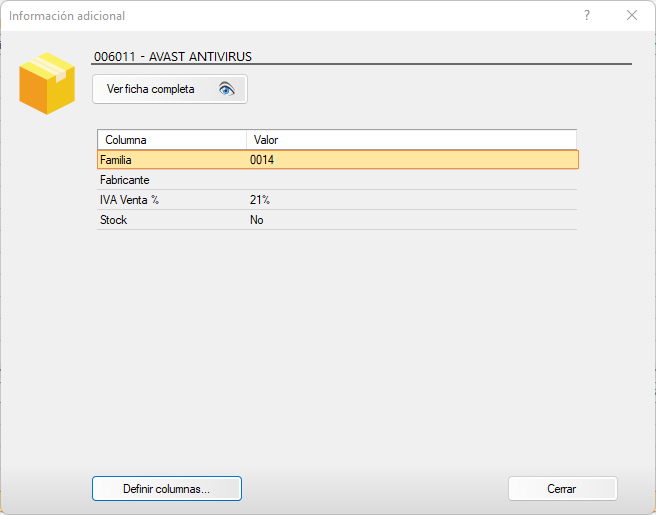
Task: Click the eye icon on Ver ficha completa
Action: (227, 89)
